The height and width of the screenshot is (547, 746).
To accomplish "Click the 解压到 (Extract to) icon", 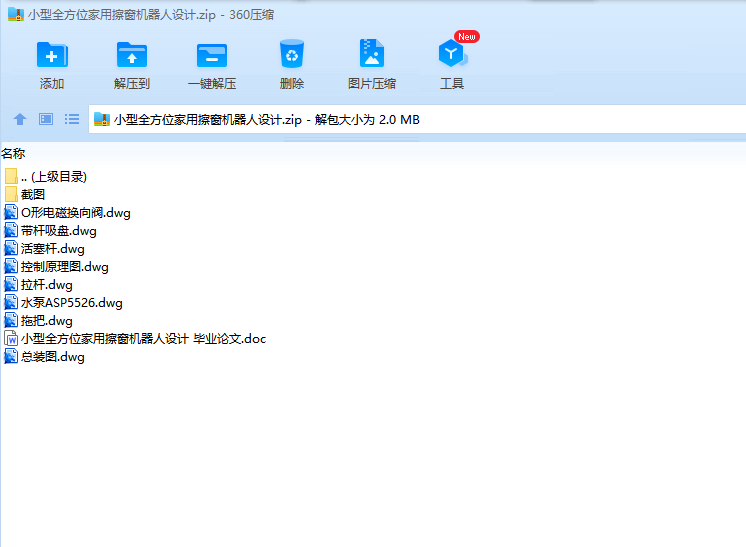I will (x=132, y=55).
